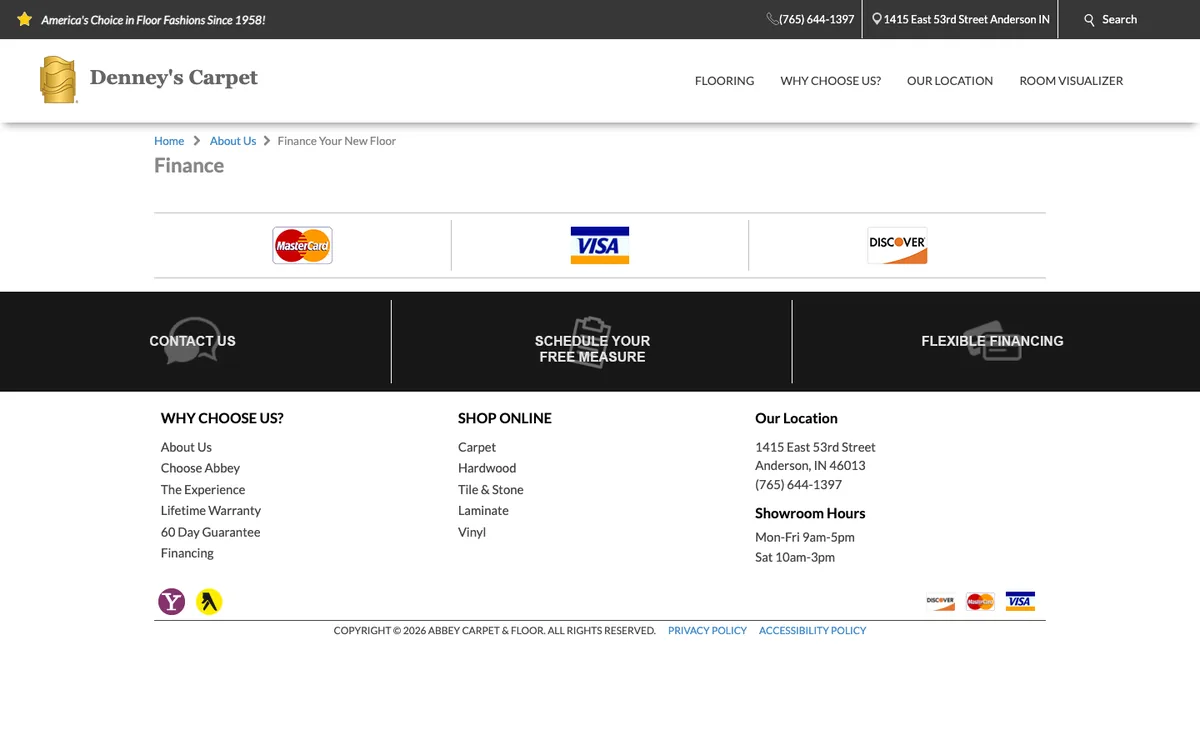Viewport: 1200px width, 750px height.
Task: Click the footer phone number (765) 644-1397
Action: pos(798,484)
